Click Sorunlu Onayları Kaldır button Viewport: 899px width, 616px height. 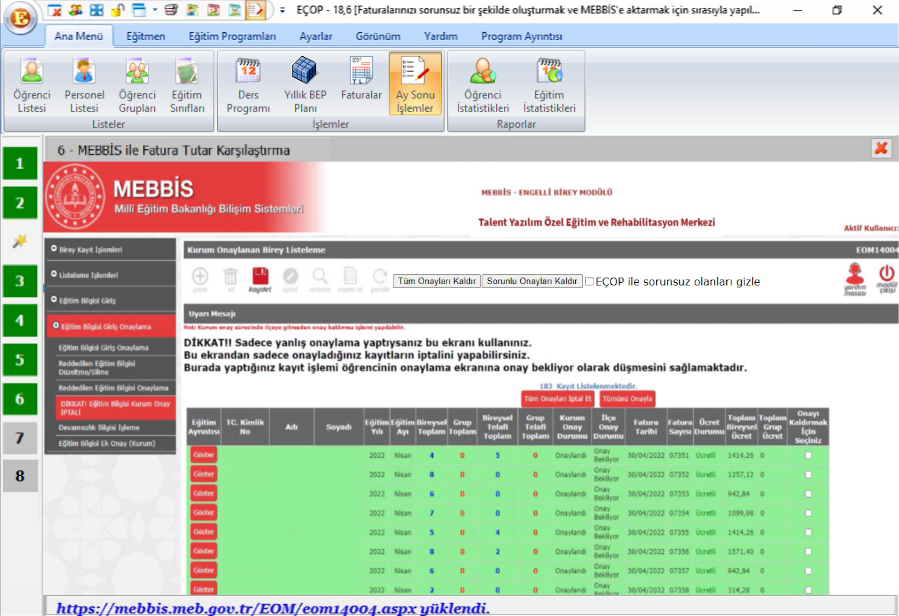pyautogui.click(x=532, y=281)
